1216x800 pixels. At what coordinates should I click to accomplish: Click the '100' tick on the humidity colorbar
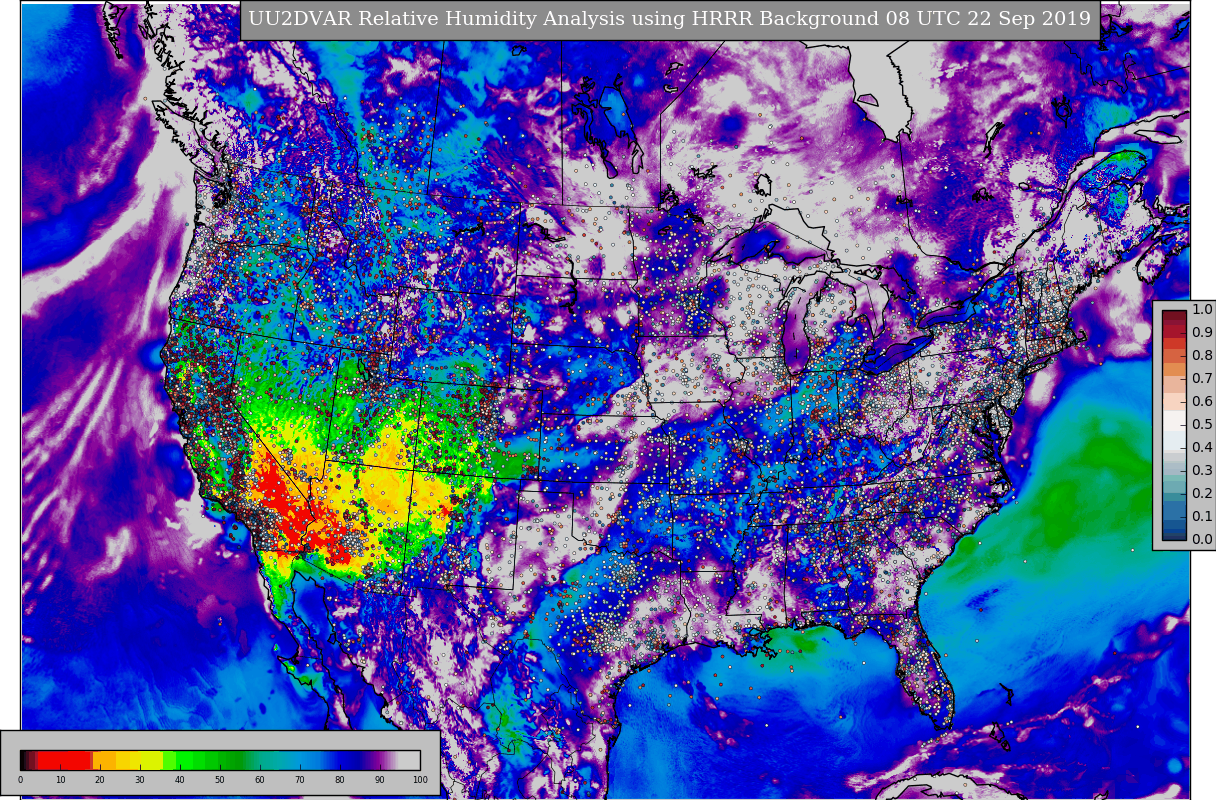tap(420, 780)
